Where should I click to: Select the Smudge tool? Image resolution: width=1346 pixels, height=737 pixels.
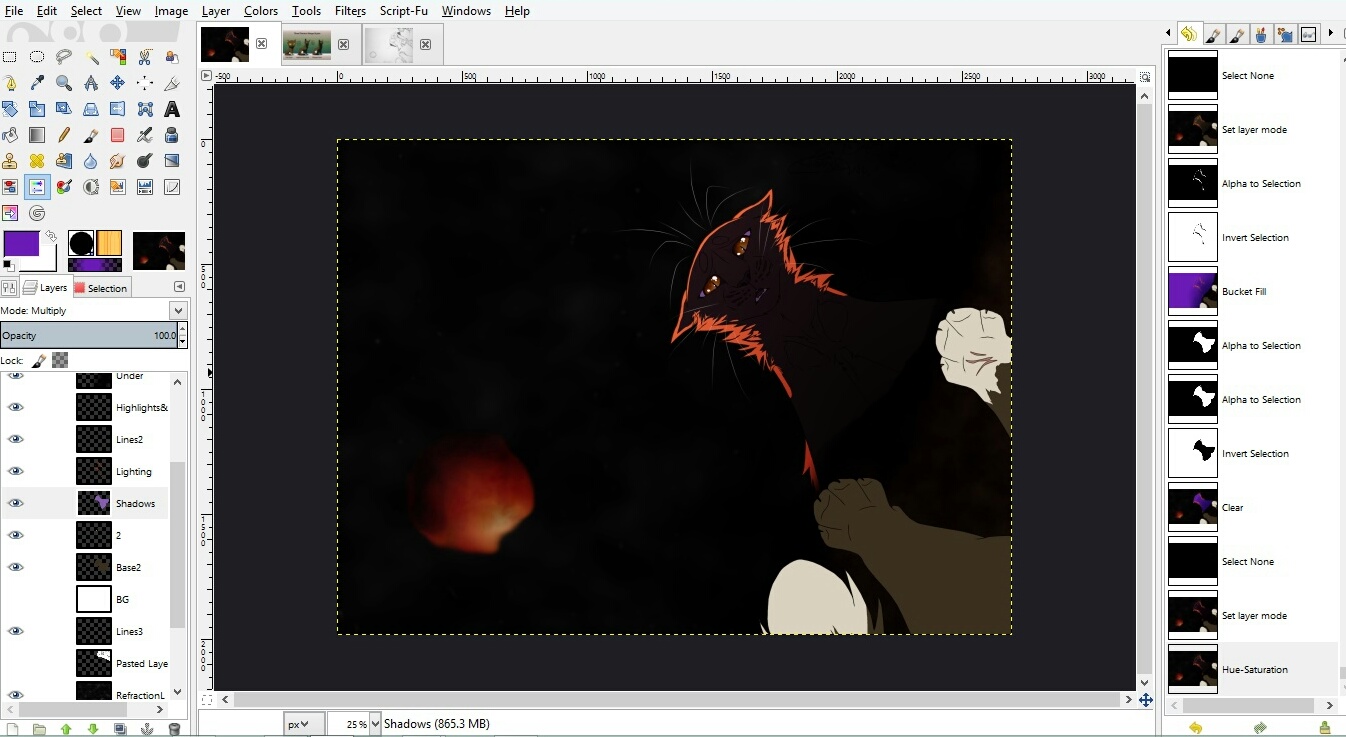[x=118, y=161]
